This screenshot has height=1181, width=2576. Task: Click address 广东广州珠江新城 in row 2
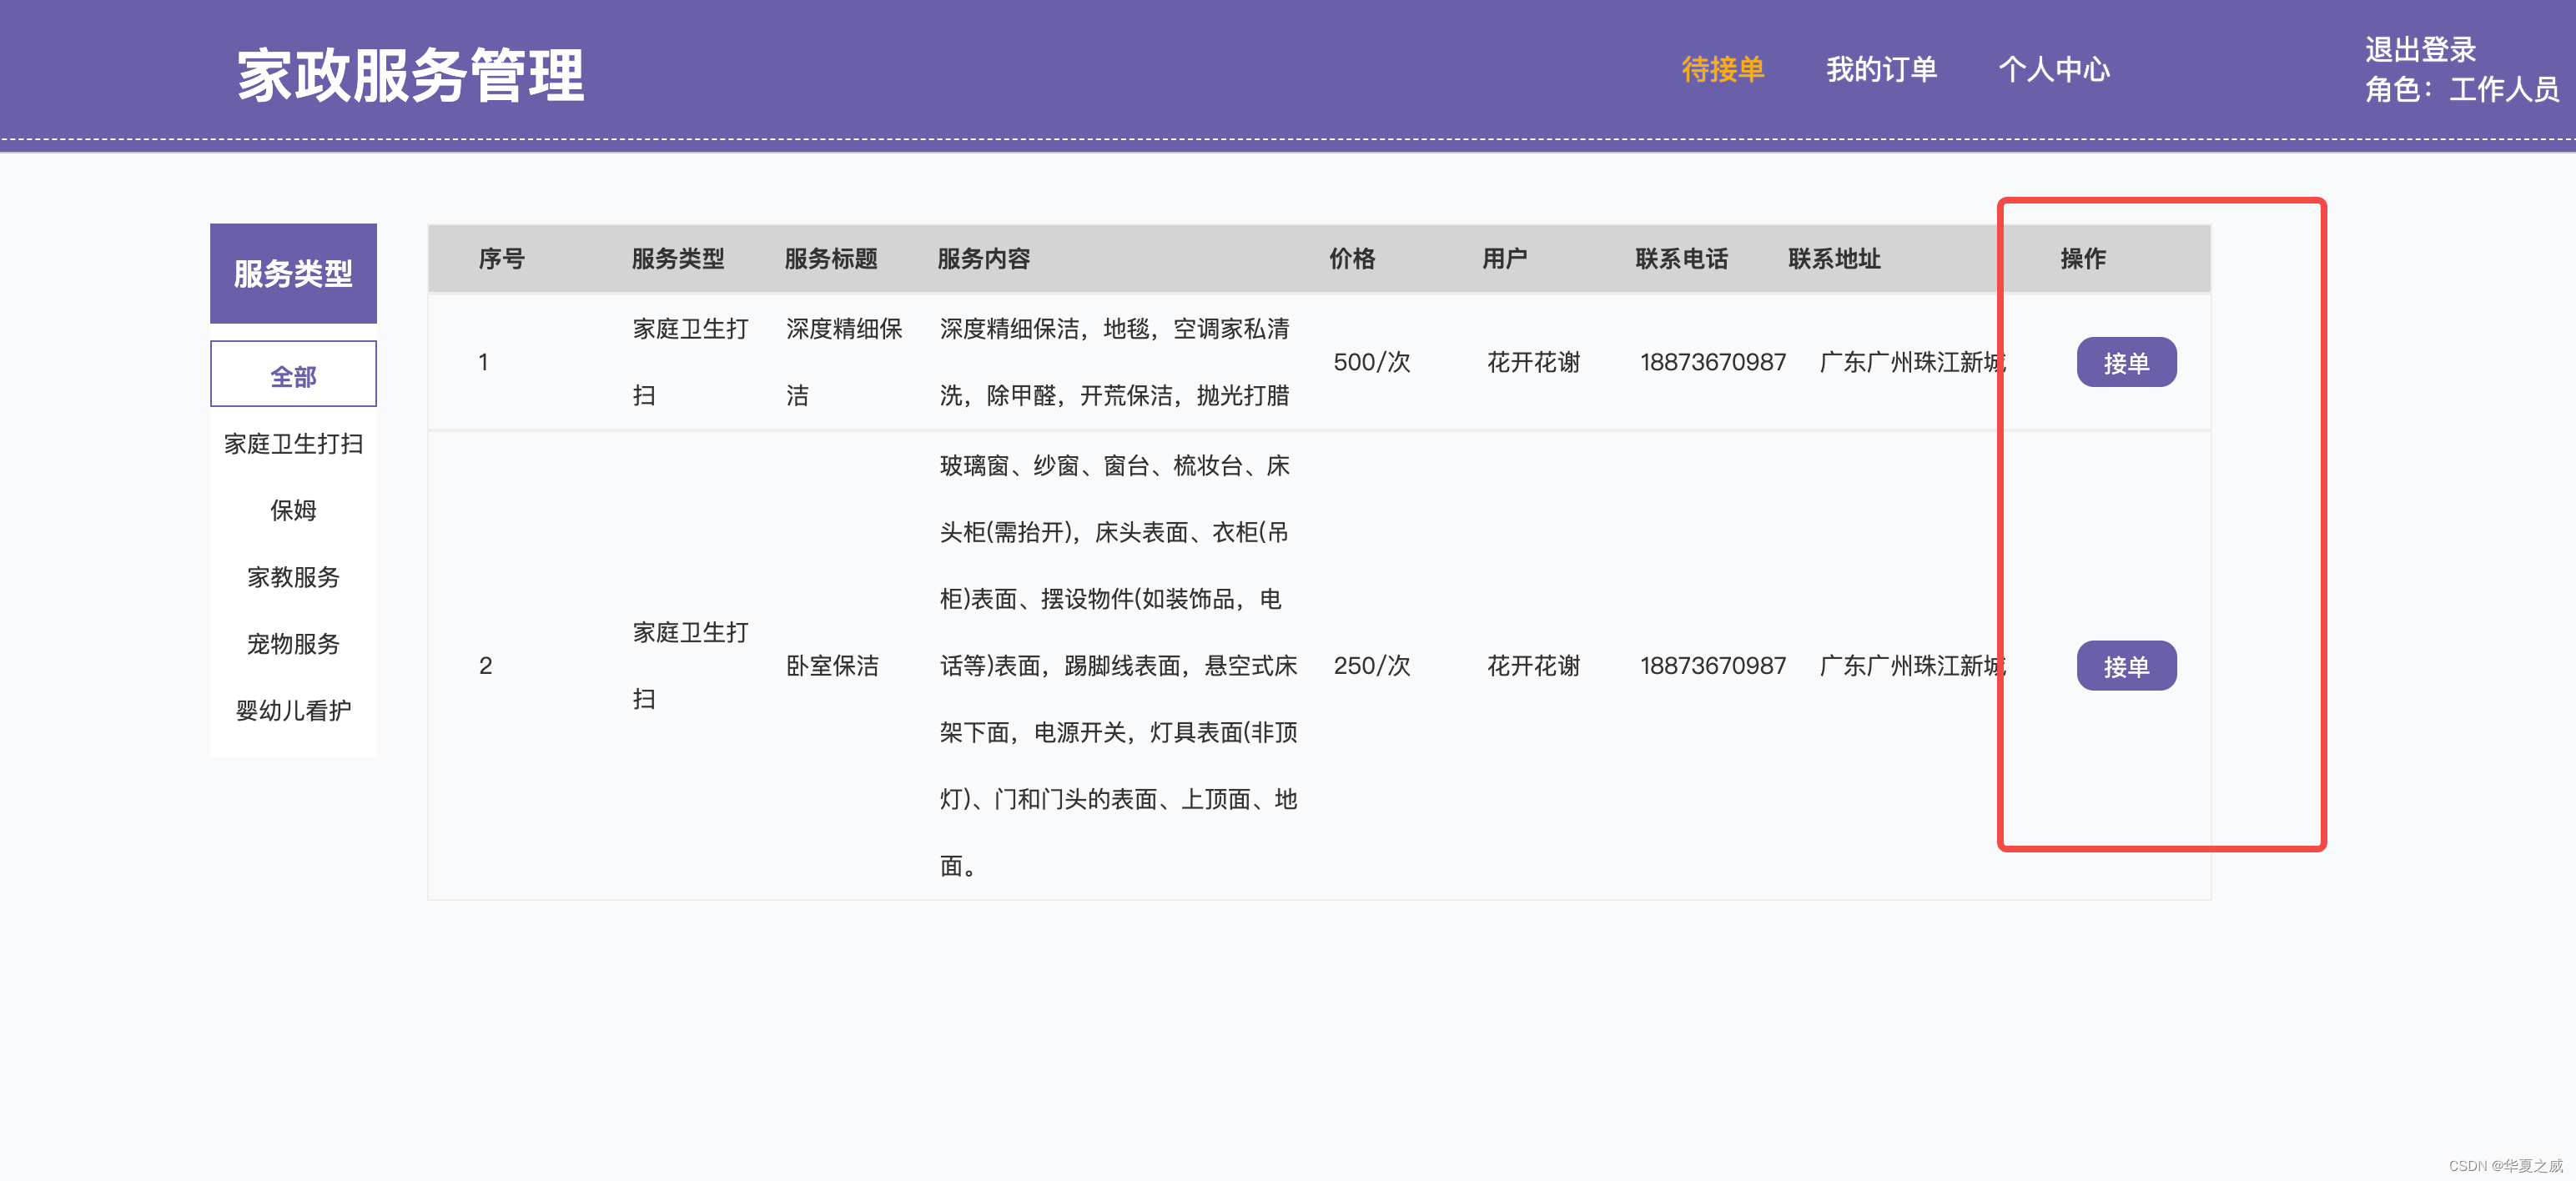(1912, 666)
